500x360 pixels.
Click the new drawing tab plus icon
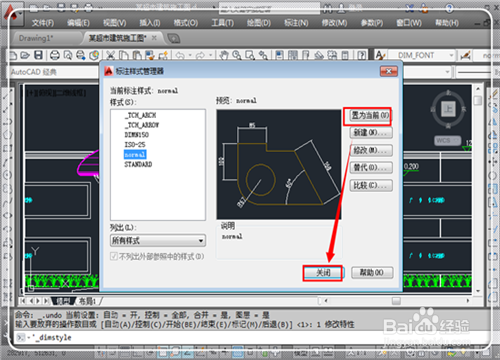click(173, 39)
